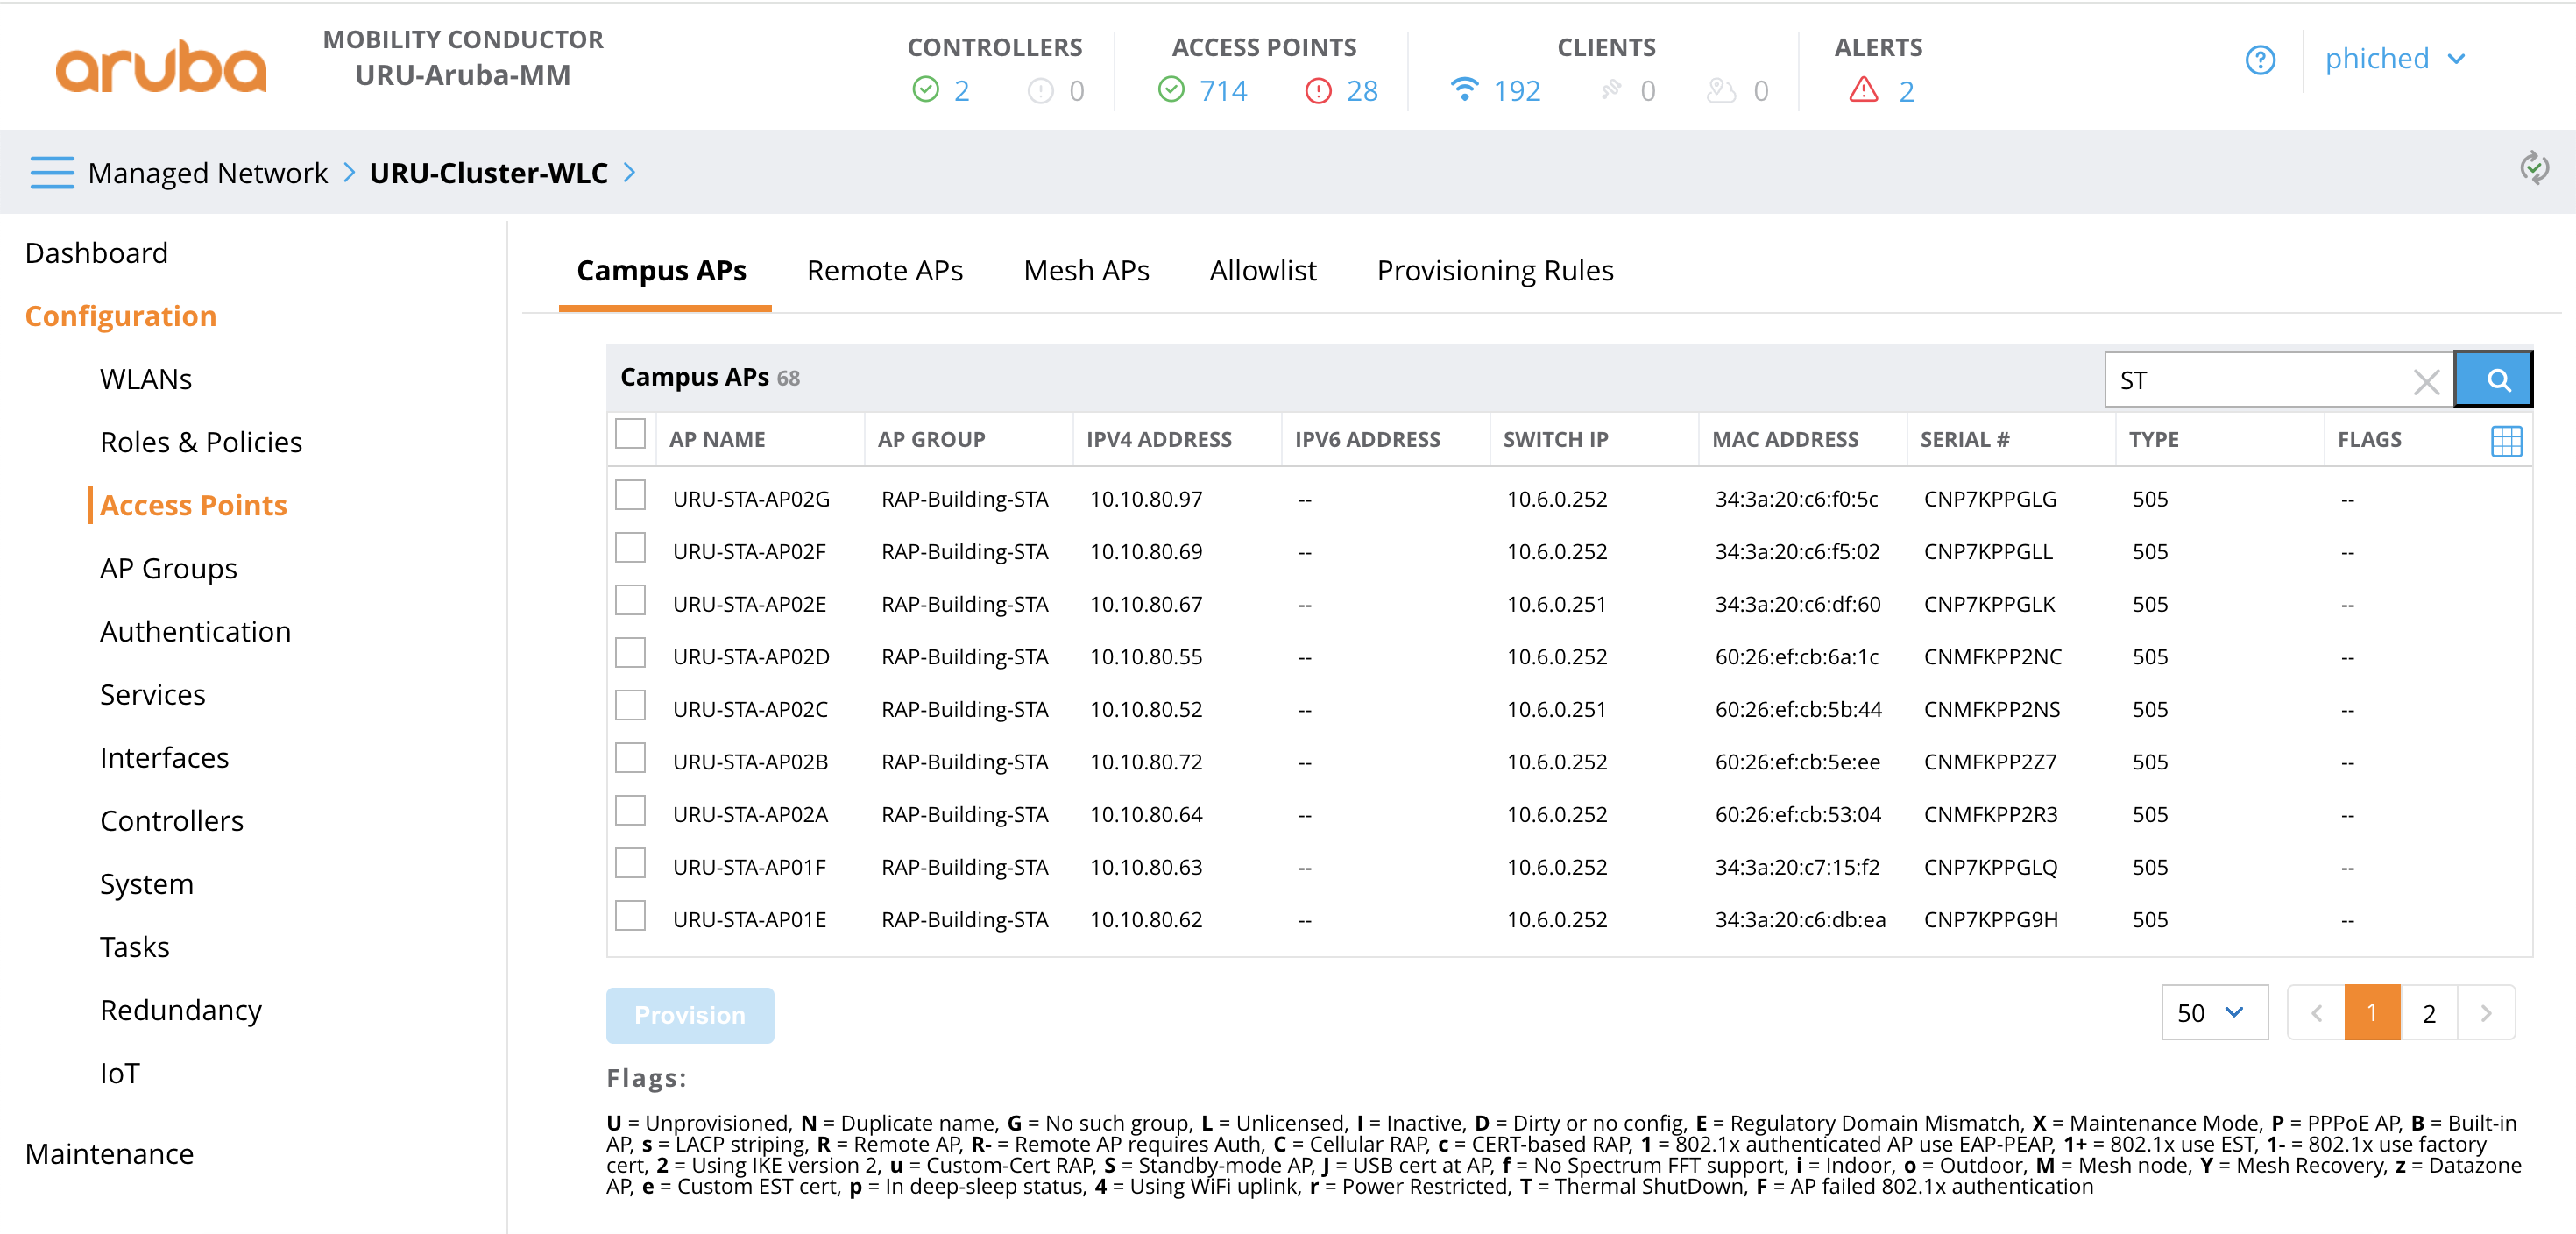
Task: Open WLANs in the sidebar
Action: point(146,379)
